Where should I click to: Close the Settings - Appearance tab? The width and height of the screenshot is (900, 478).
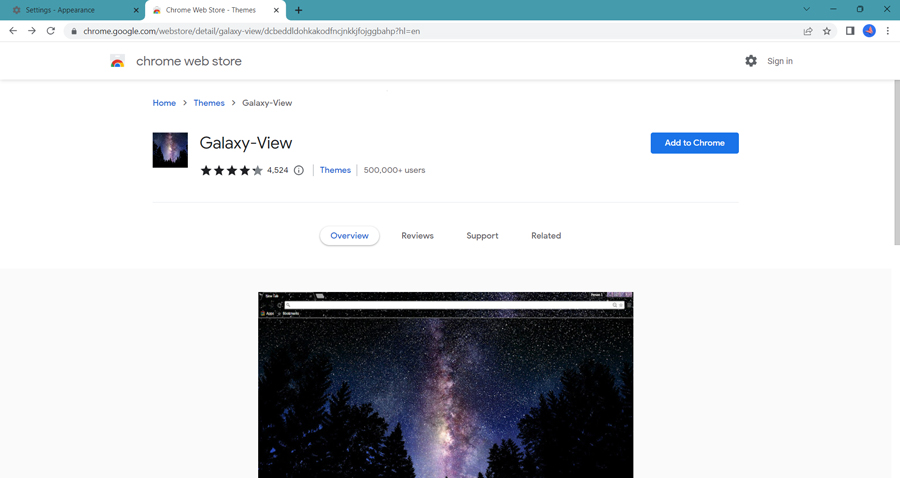pyautogui.click(x=136, y=10)
